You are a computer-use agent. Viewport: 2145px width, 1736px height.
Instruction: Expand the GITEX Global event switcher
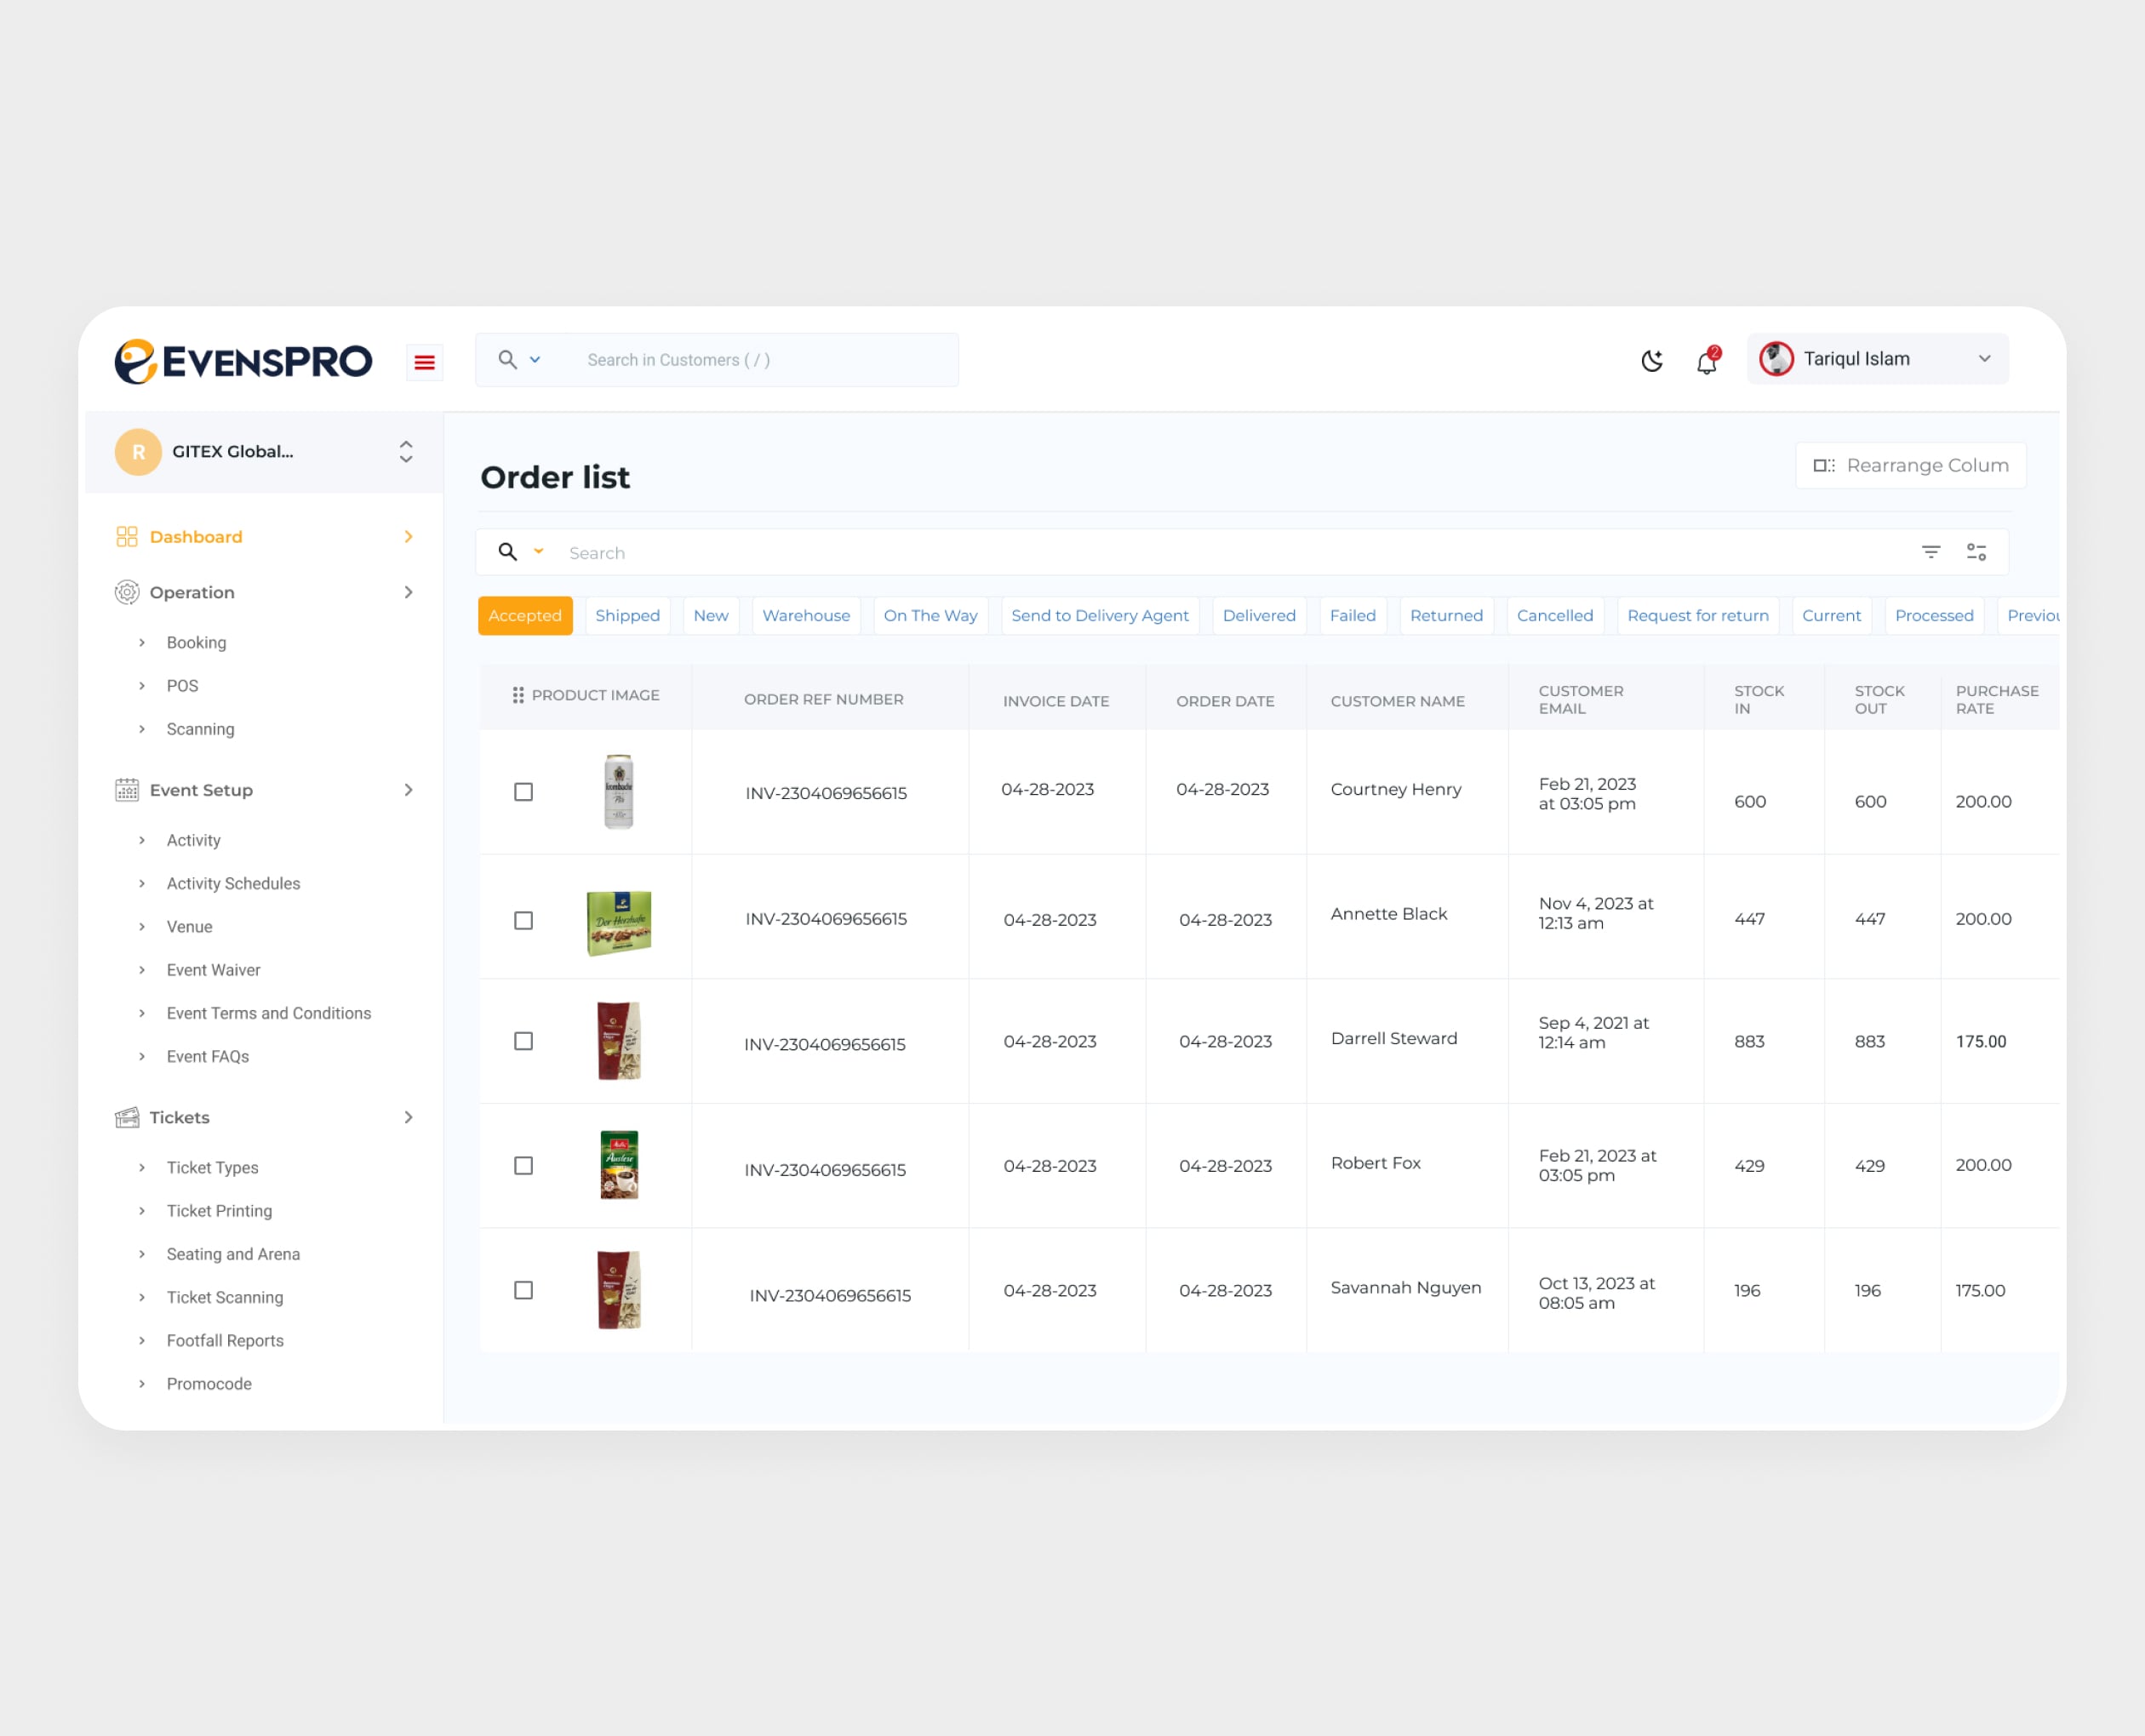(x=405, y=452)
